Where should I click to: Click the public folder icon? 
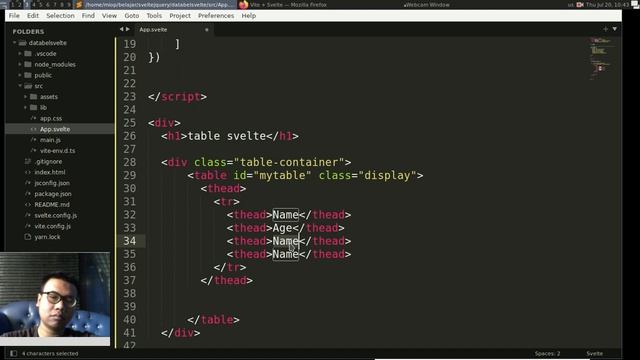coord(28,75)
